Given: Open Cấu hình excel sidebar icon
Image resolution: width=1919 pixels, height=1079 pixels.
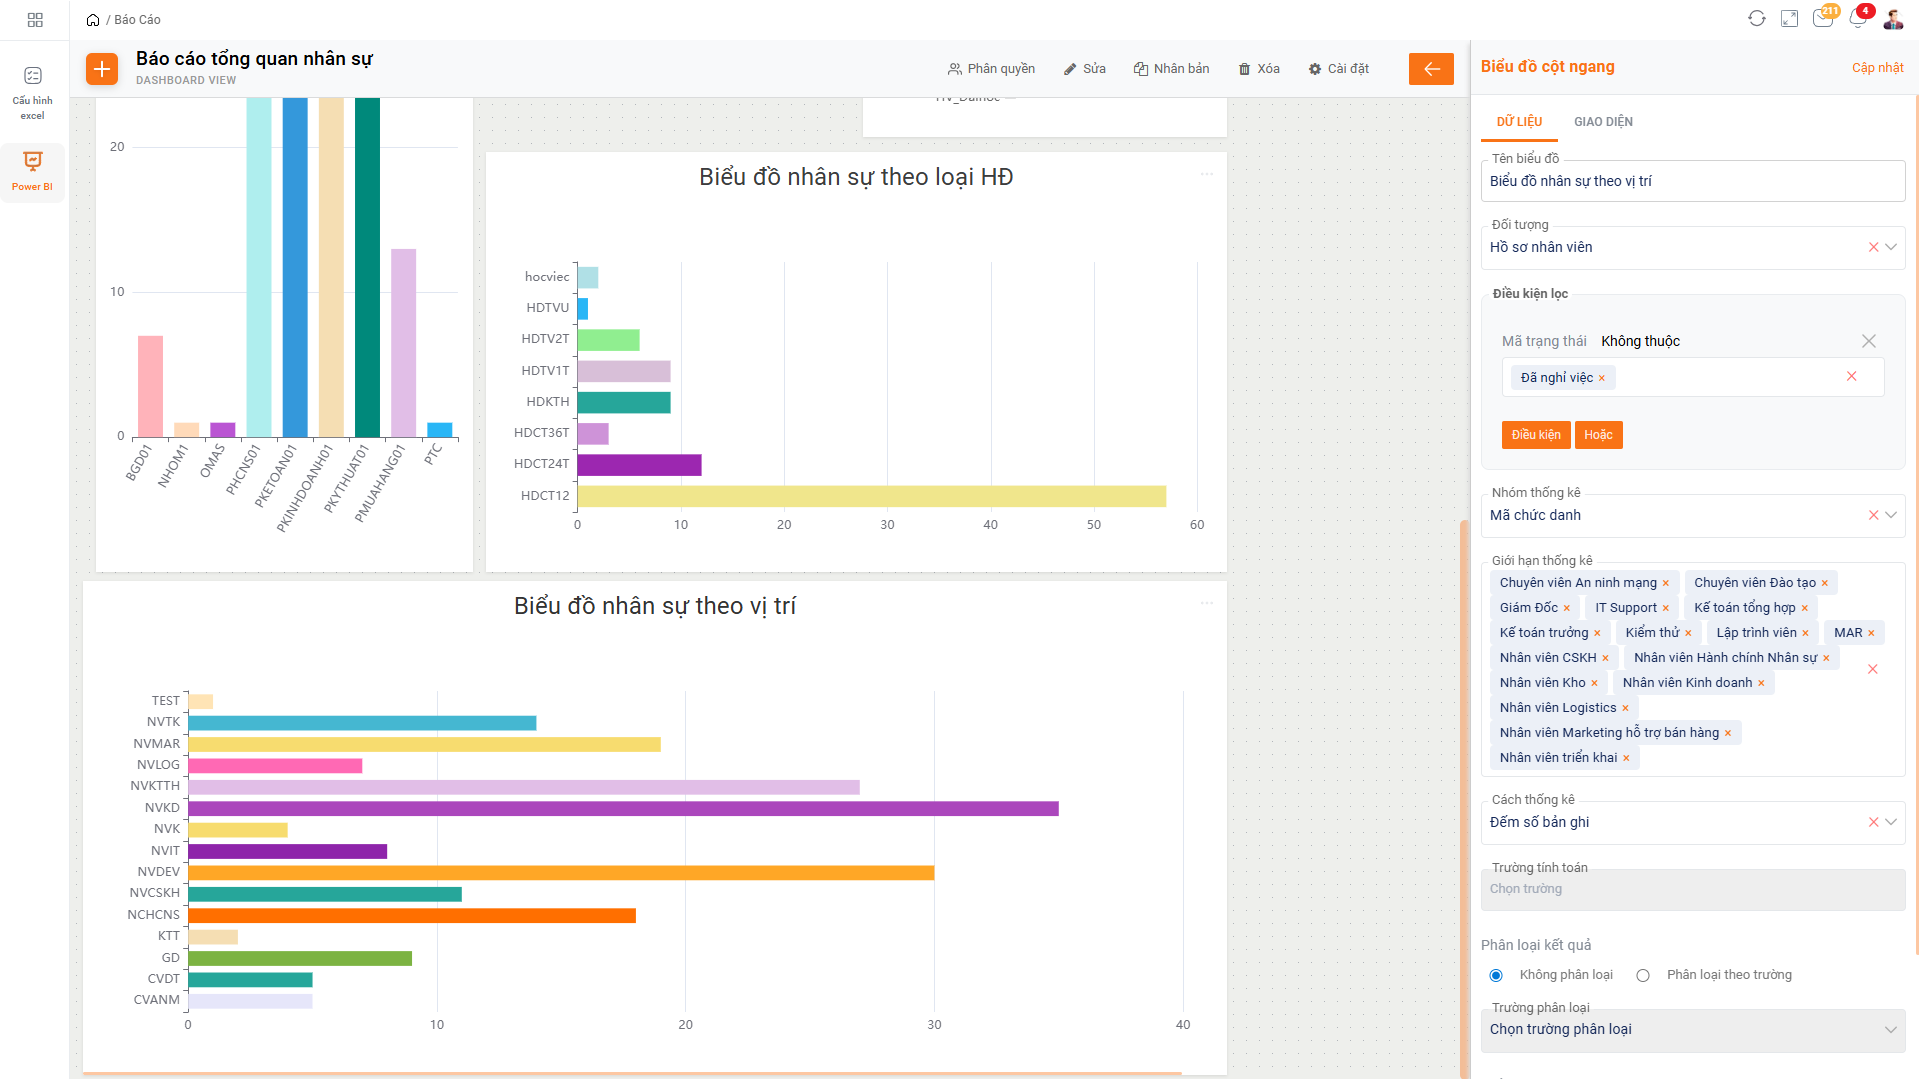Looking at the screenshot, I should (33, 92).
